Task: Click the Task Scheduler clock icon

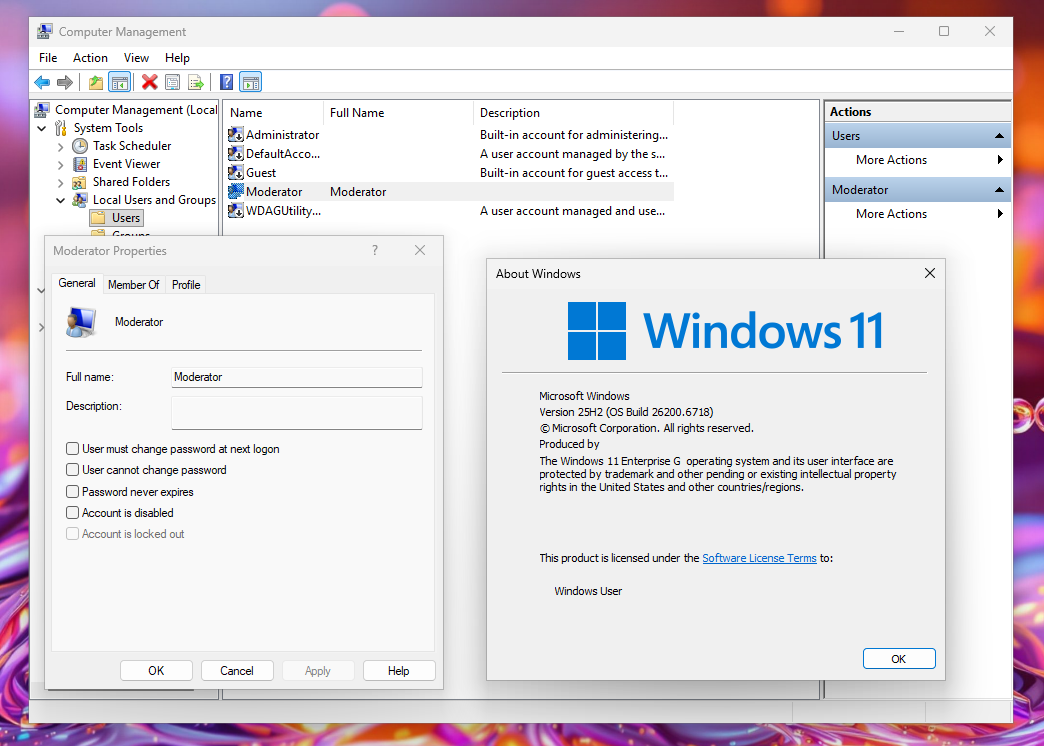Action: click(80, 146)
